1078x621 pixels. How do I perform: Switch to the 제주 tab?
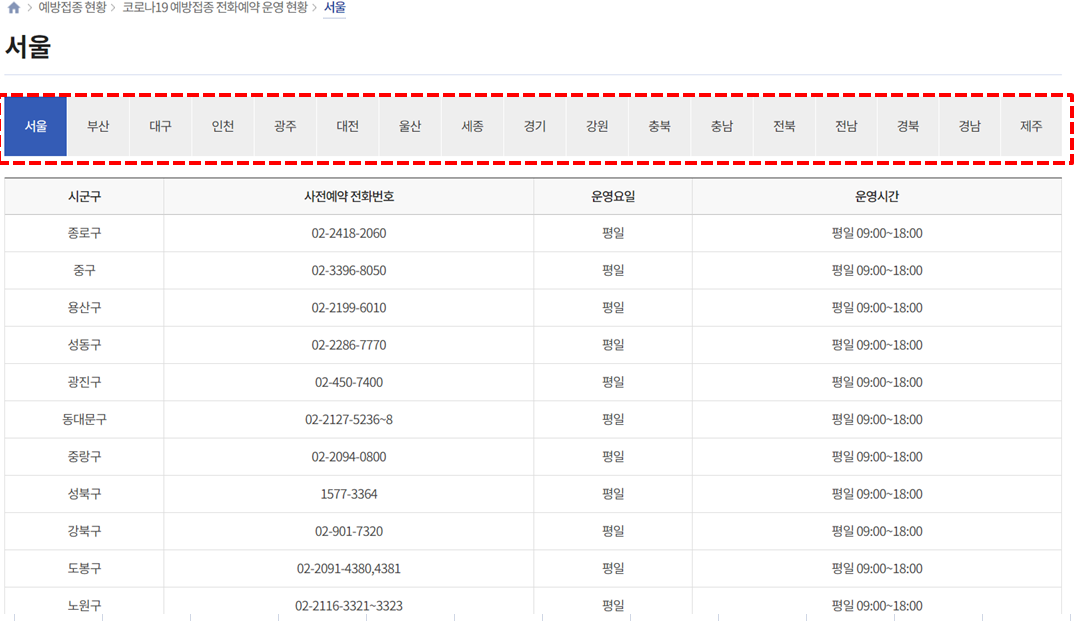coord(1031,127)
